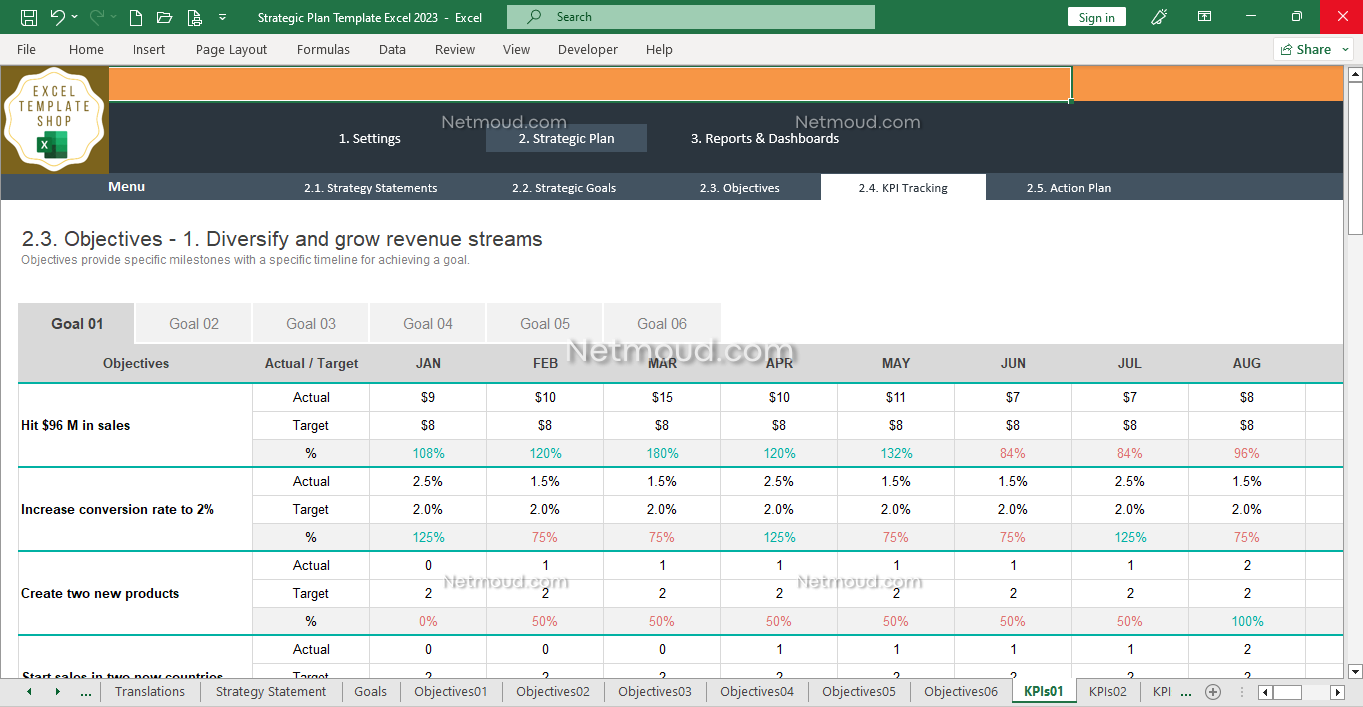Select the Page Layout ribbon tab
Image resolution: width=1363 pixels, height=707 pixels.
click(x=232, y=50)
